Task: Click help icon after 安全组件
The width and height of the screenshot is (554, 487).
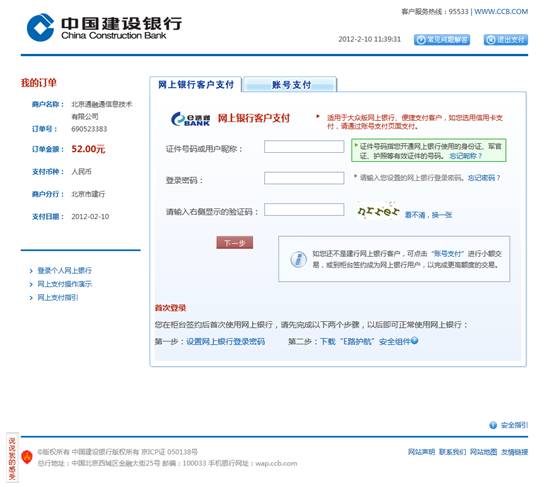Action: tap(414, 341)
